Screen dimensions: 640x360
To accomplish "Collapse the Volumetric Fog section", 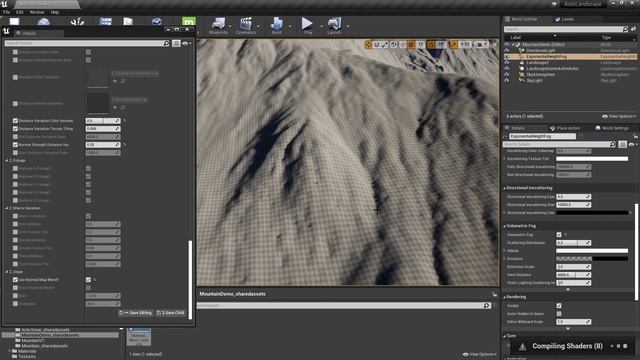I will (x=504, y=226).
